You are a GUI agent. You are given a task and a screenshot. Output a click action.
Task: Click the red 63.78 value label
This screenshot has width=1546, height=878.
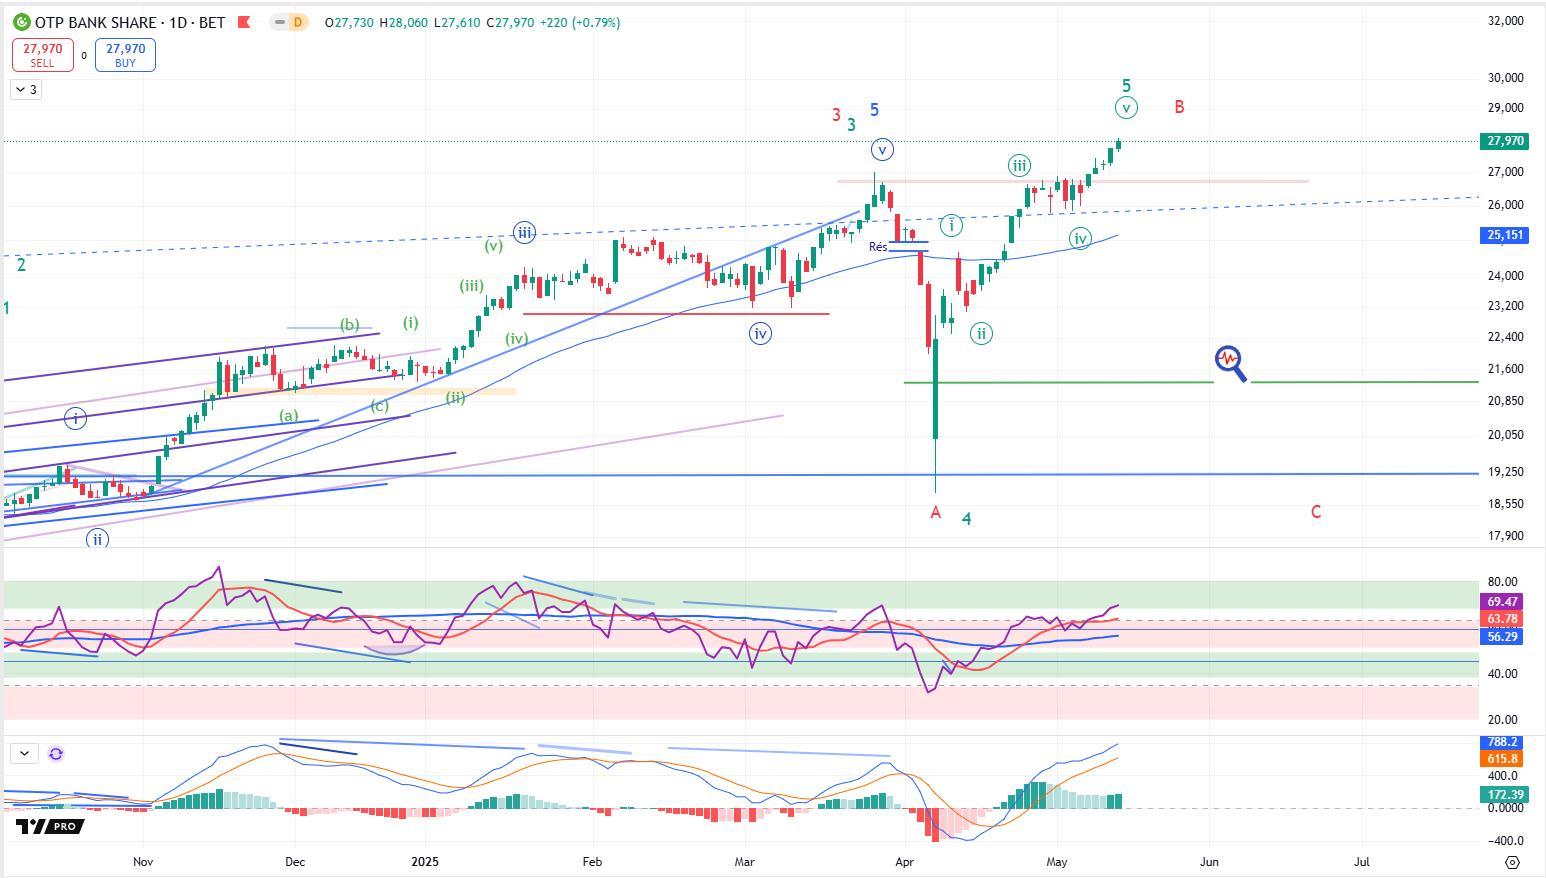point(1502,619)
